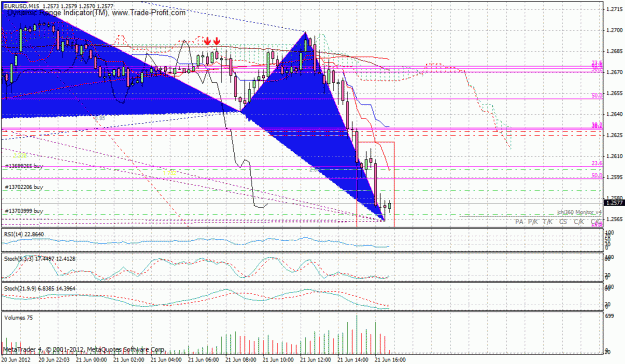The image size is (625, 364).
Task: Select the right red down arrow signal
Action: point(217,41)
